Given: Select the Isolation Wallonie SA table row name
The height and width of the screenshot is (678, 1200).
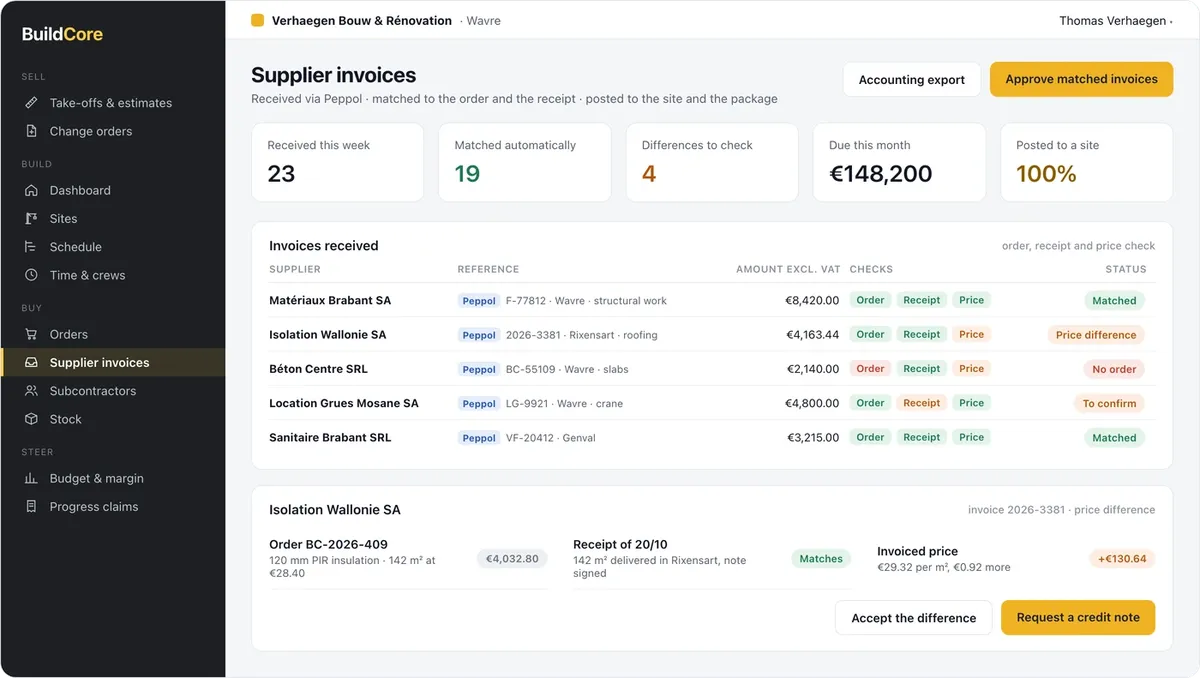Looking at the screenshot, I should click(327, 335).
